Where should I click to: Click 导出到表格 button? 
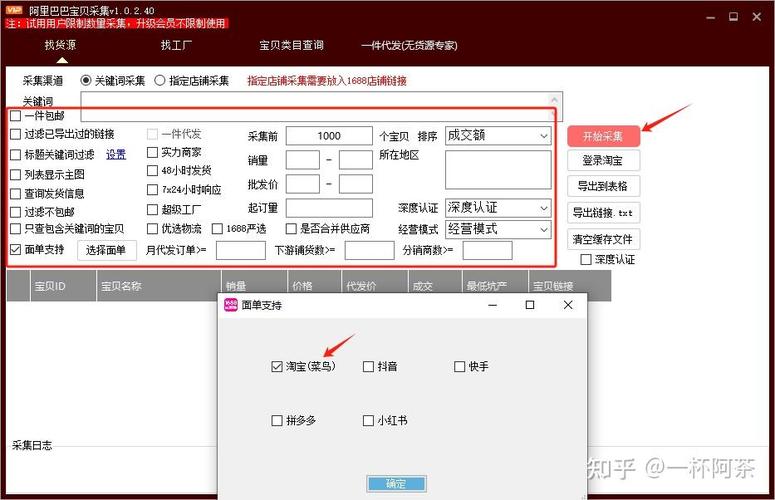pos(603,186)
